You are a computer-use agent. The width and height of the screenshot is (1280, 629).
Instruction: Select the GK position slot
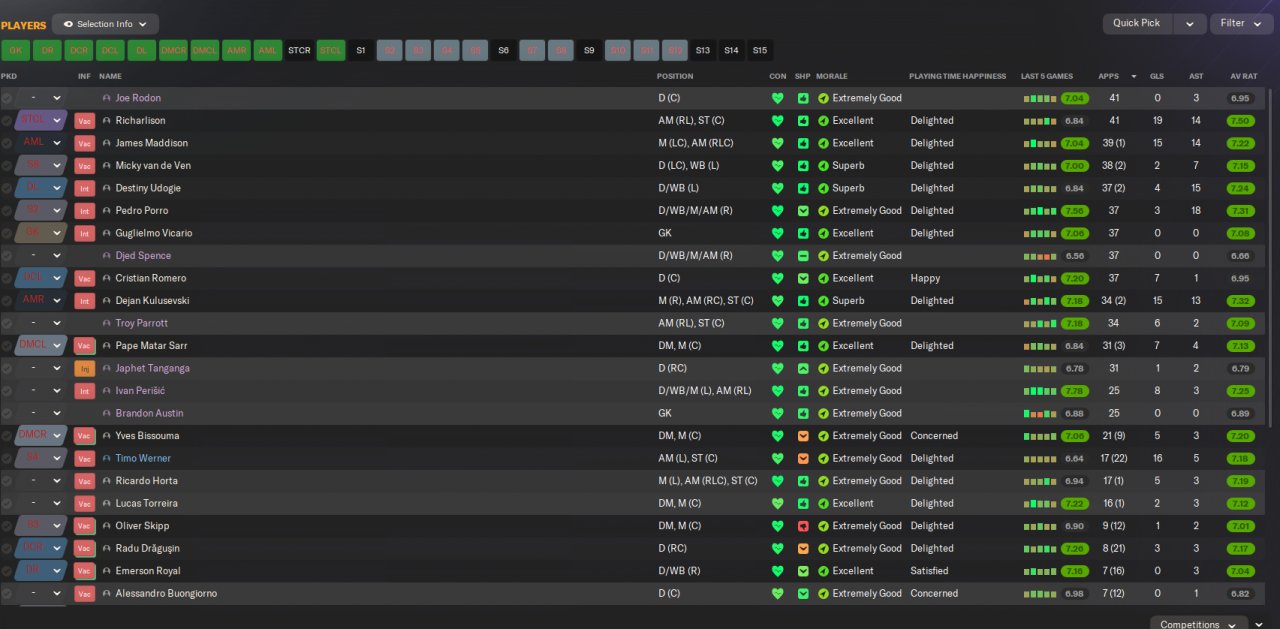pos(16,50)
